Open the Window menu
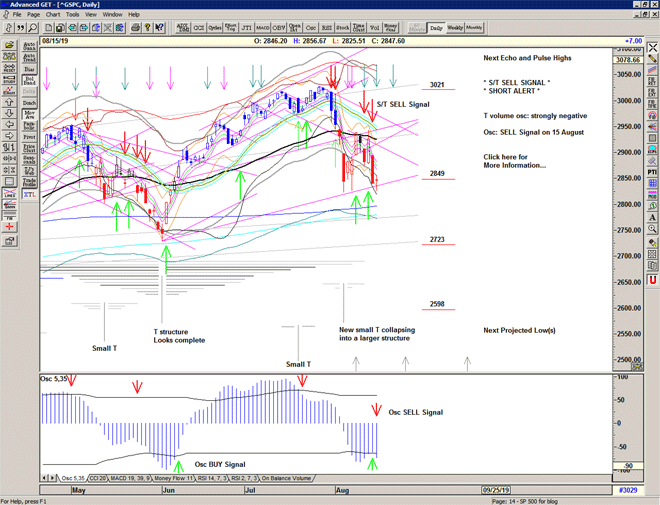 click(112, 15)
